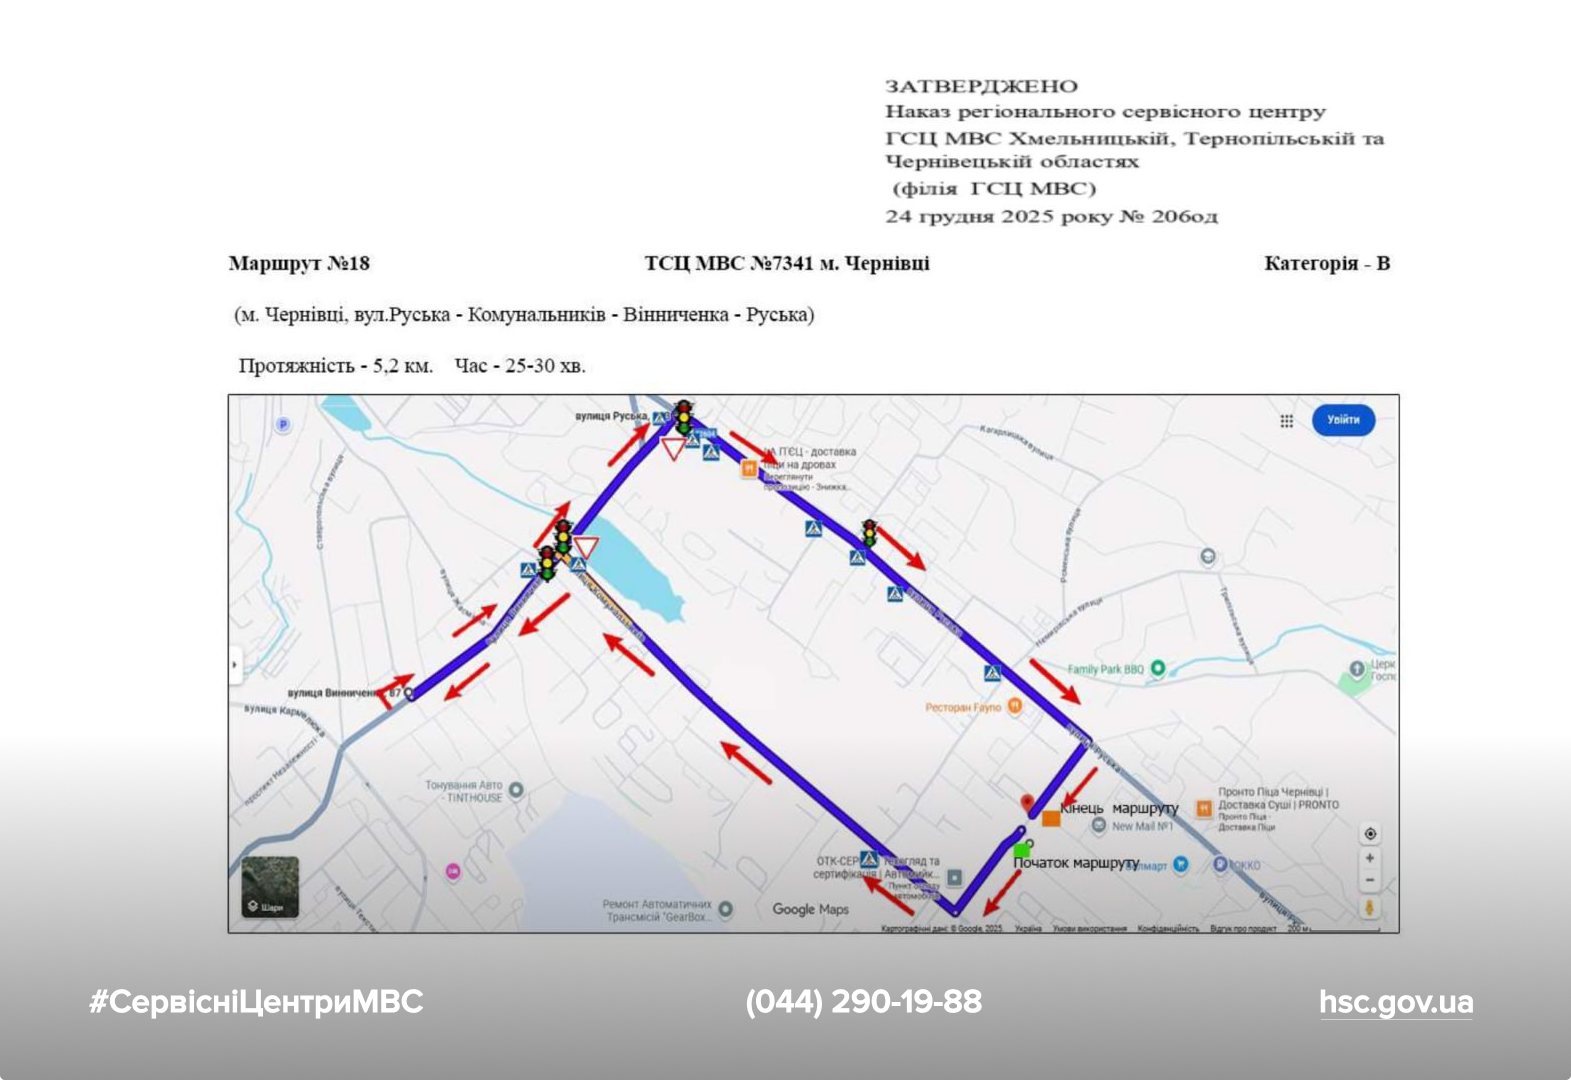Click the GearBox repair shop marker

(x=725, y=909)
